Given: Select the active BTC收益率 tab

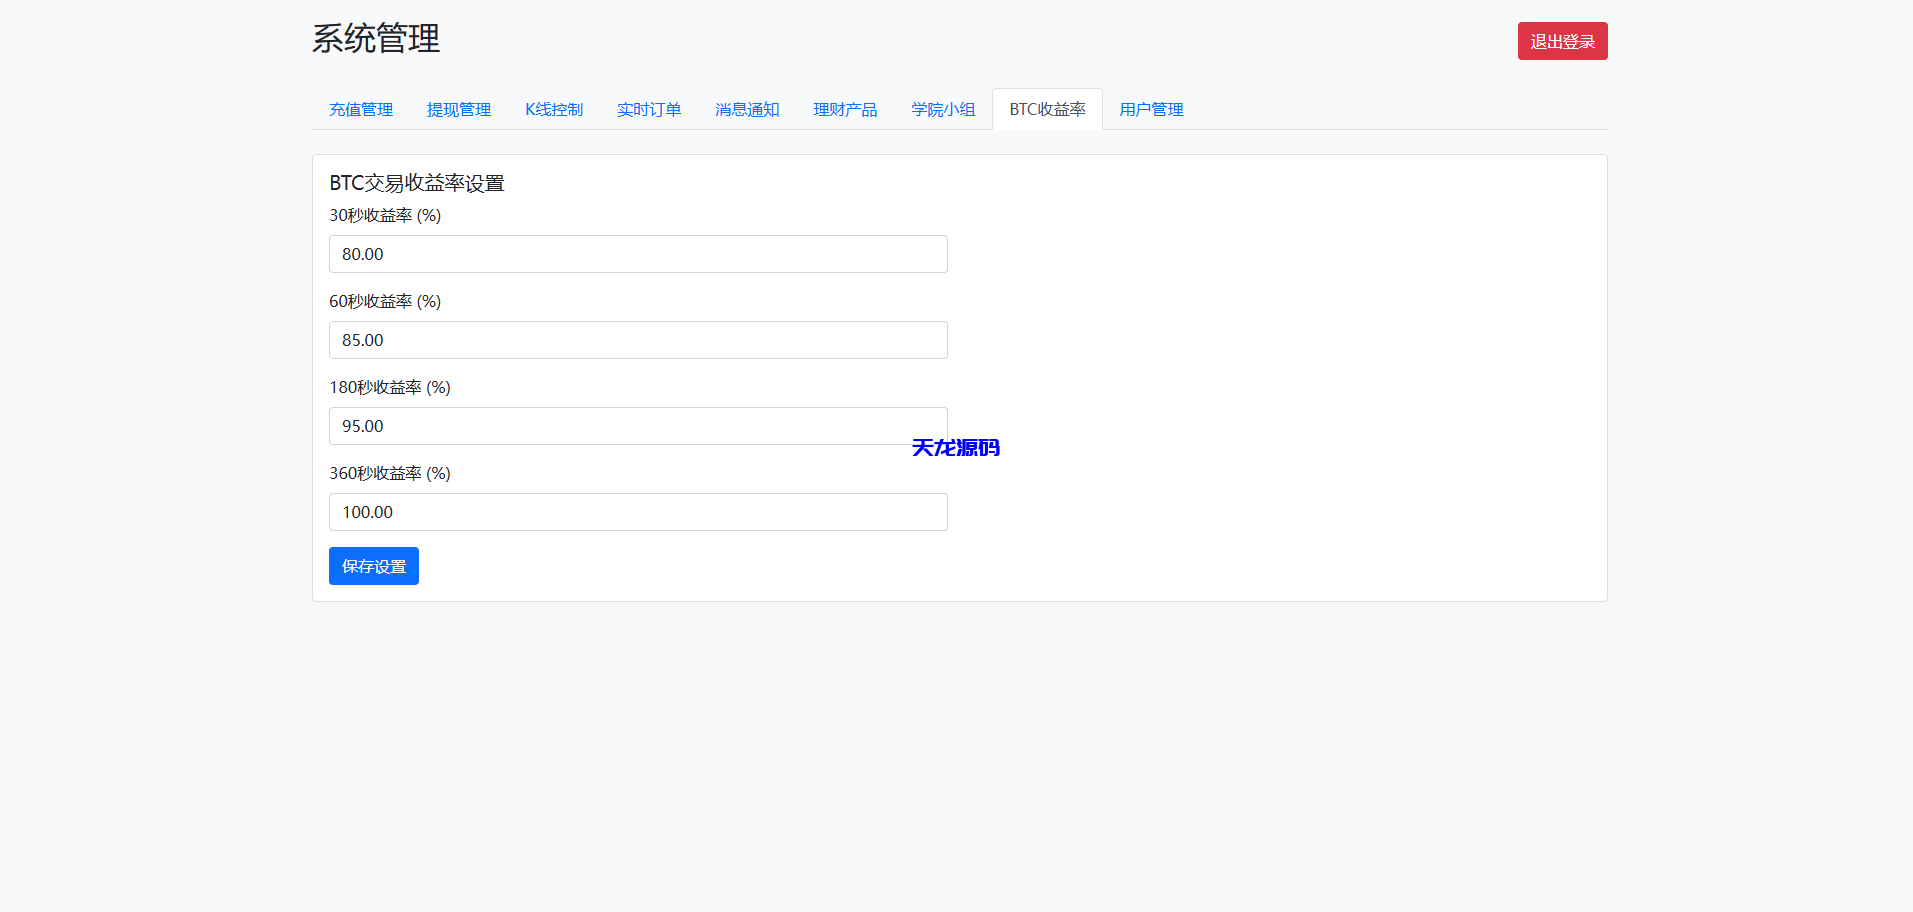Looking at the screenshot, I should (x=1047, y=110).
